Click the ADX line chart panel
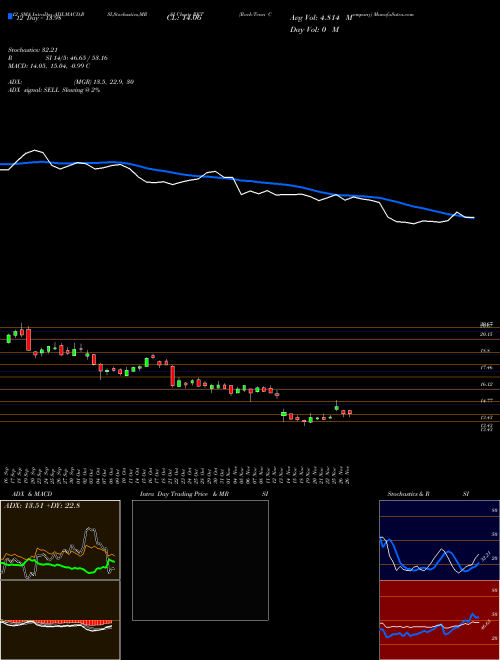The width and height of the screenshot is (500, 660). click(60, 540)
